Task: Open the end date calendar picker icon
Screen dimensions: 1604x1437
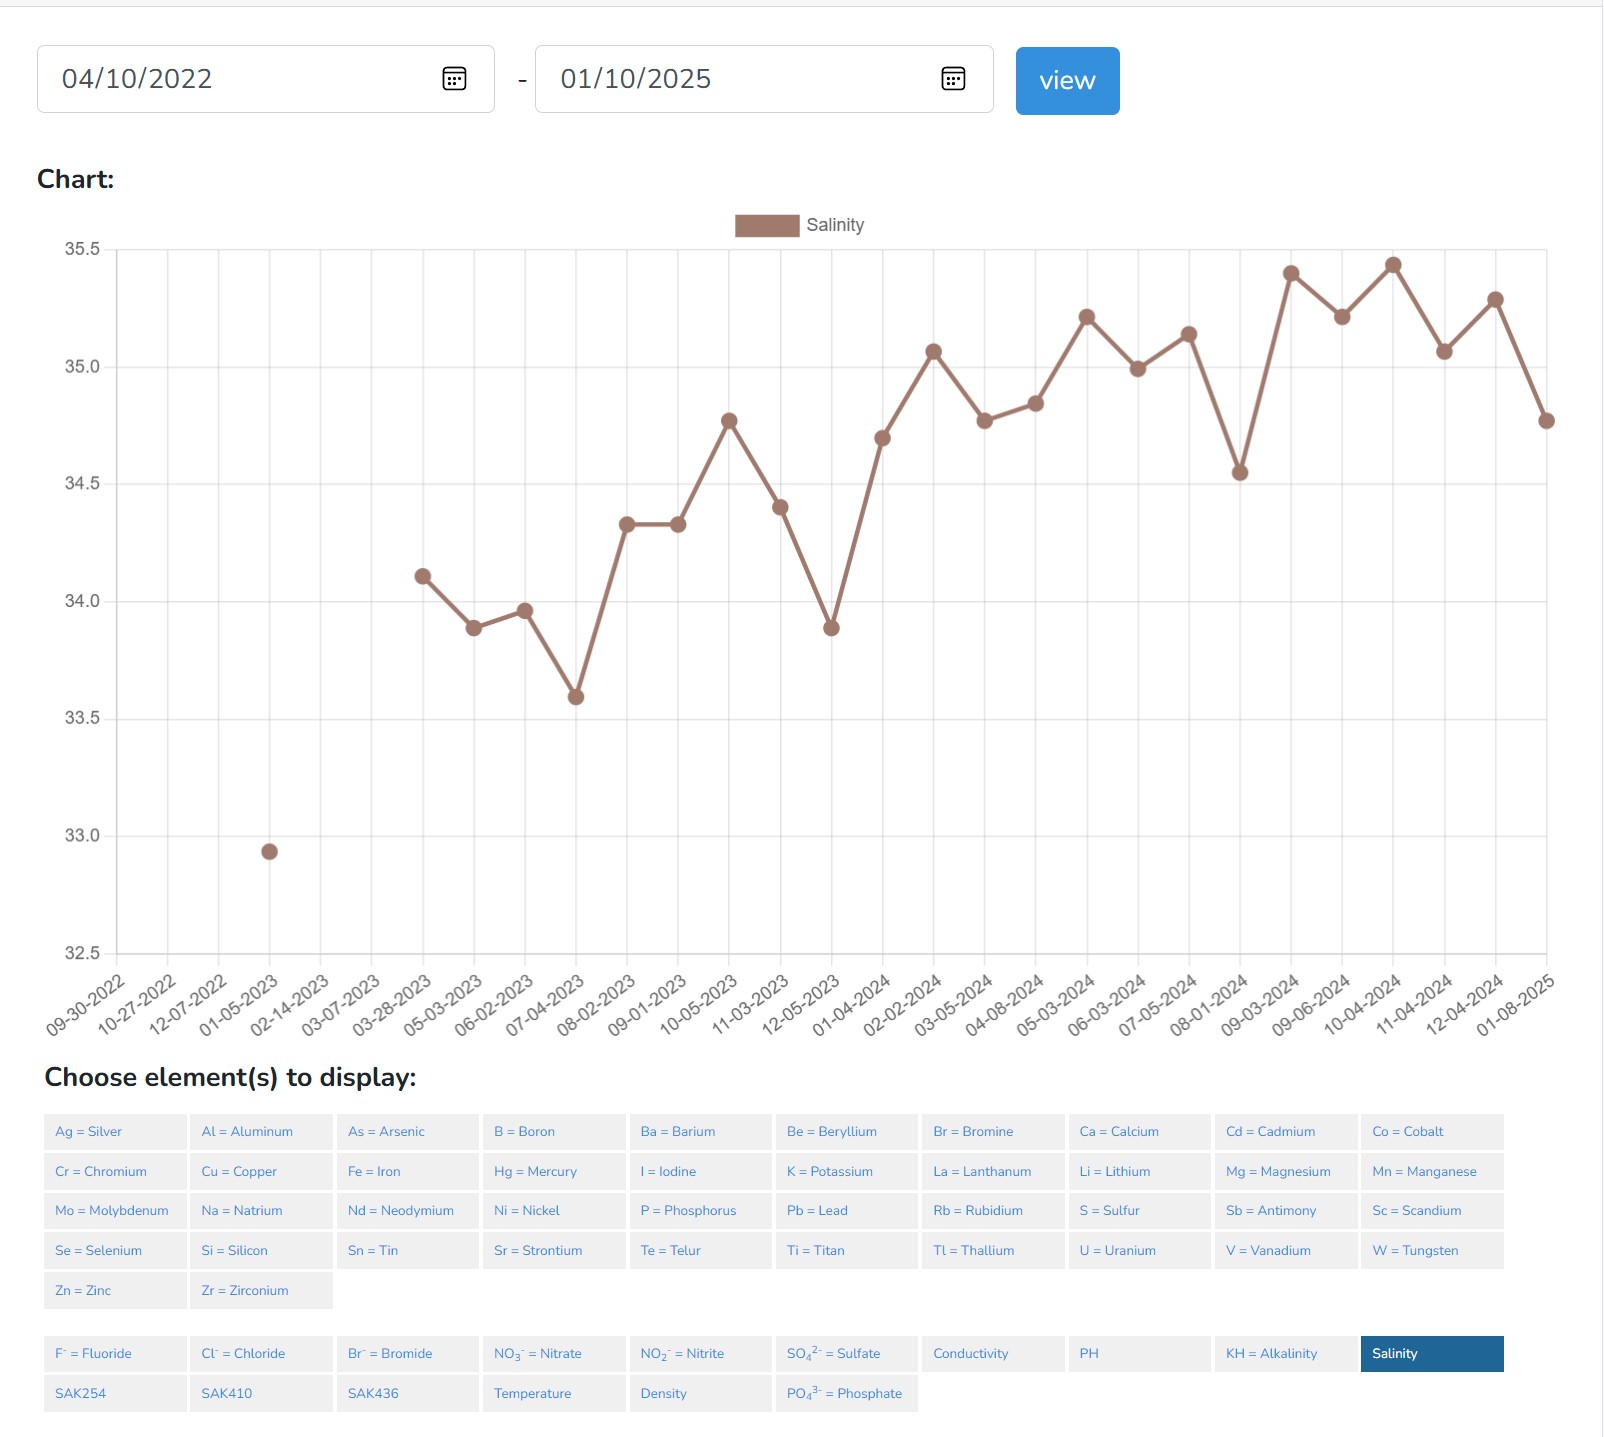Action: [x=953, y=79]
